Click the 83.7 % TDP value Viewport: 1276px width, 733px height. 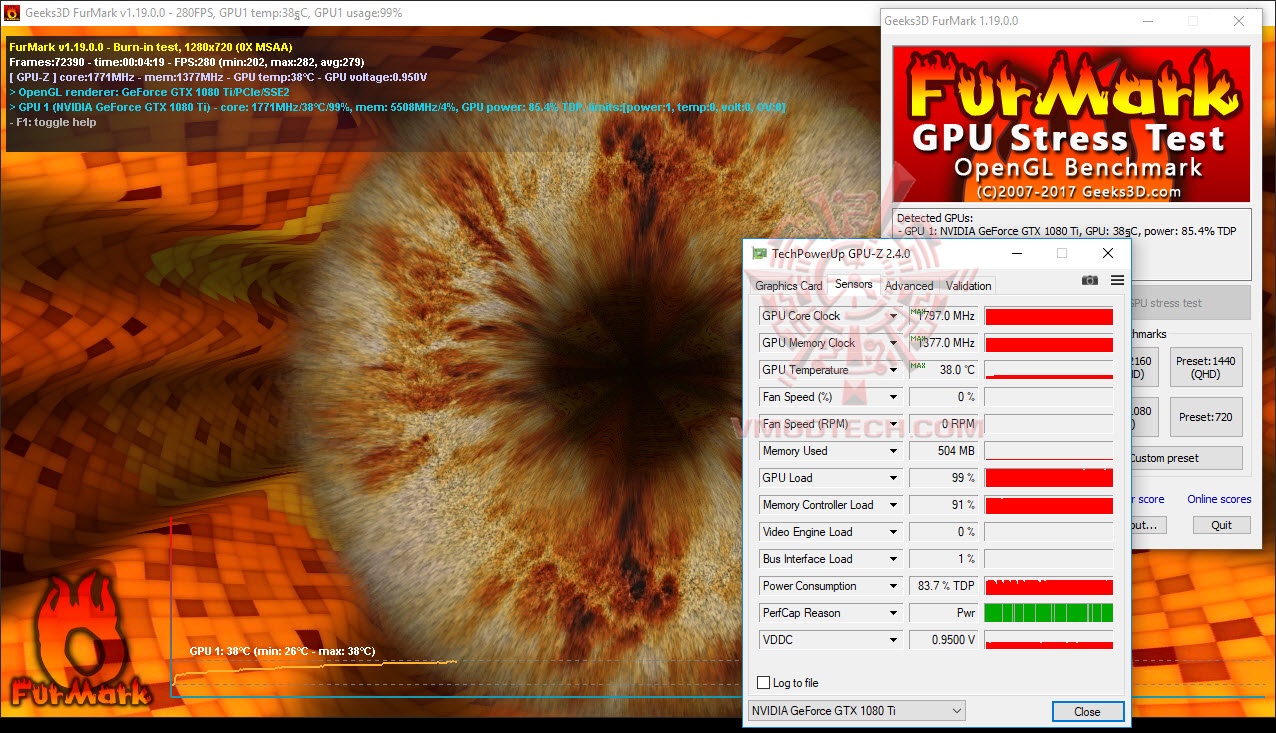(943, 586)
